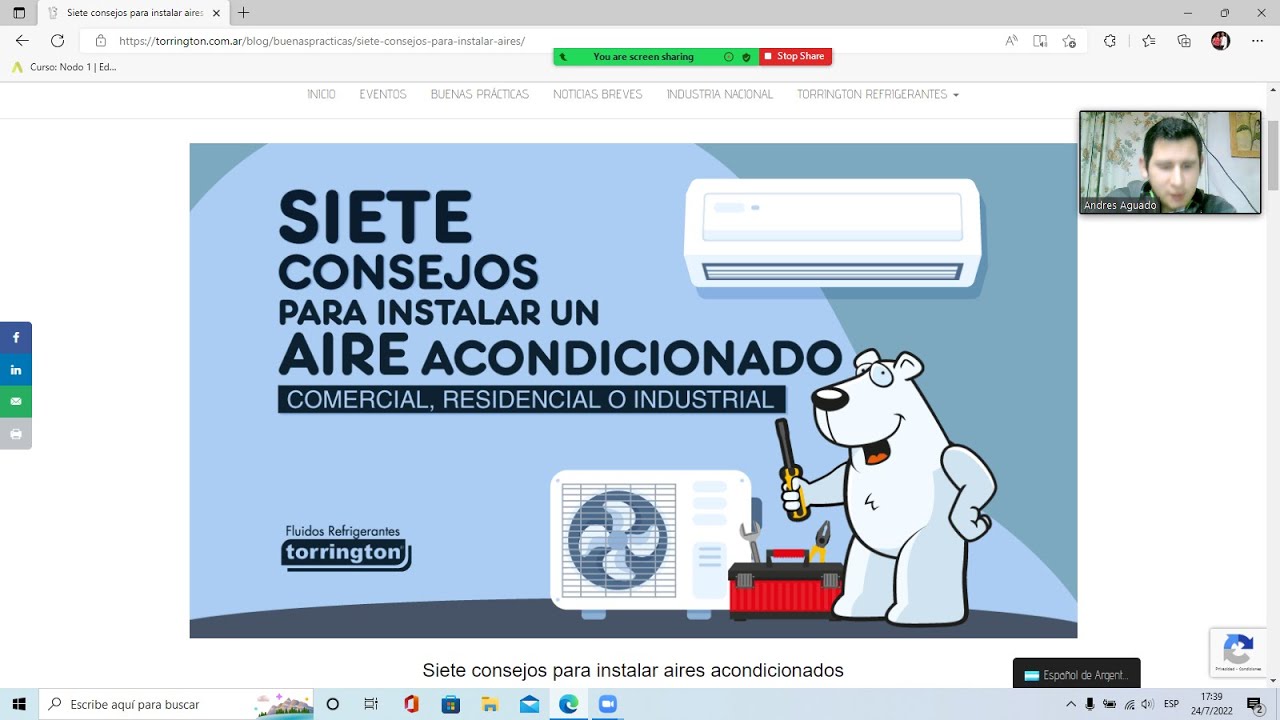Open the Edge profile avatar
This screenshot has height=720, width=1280.
(x=1220, y=41)
